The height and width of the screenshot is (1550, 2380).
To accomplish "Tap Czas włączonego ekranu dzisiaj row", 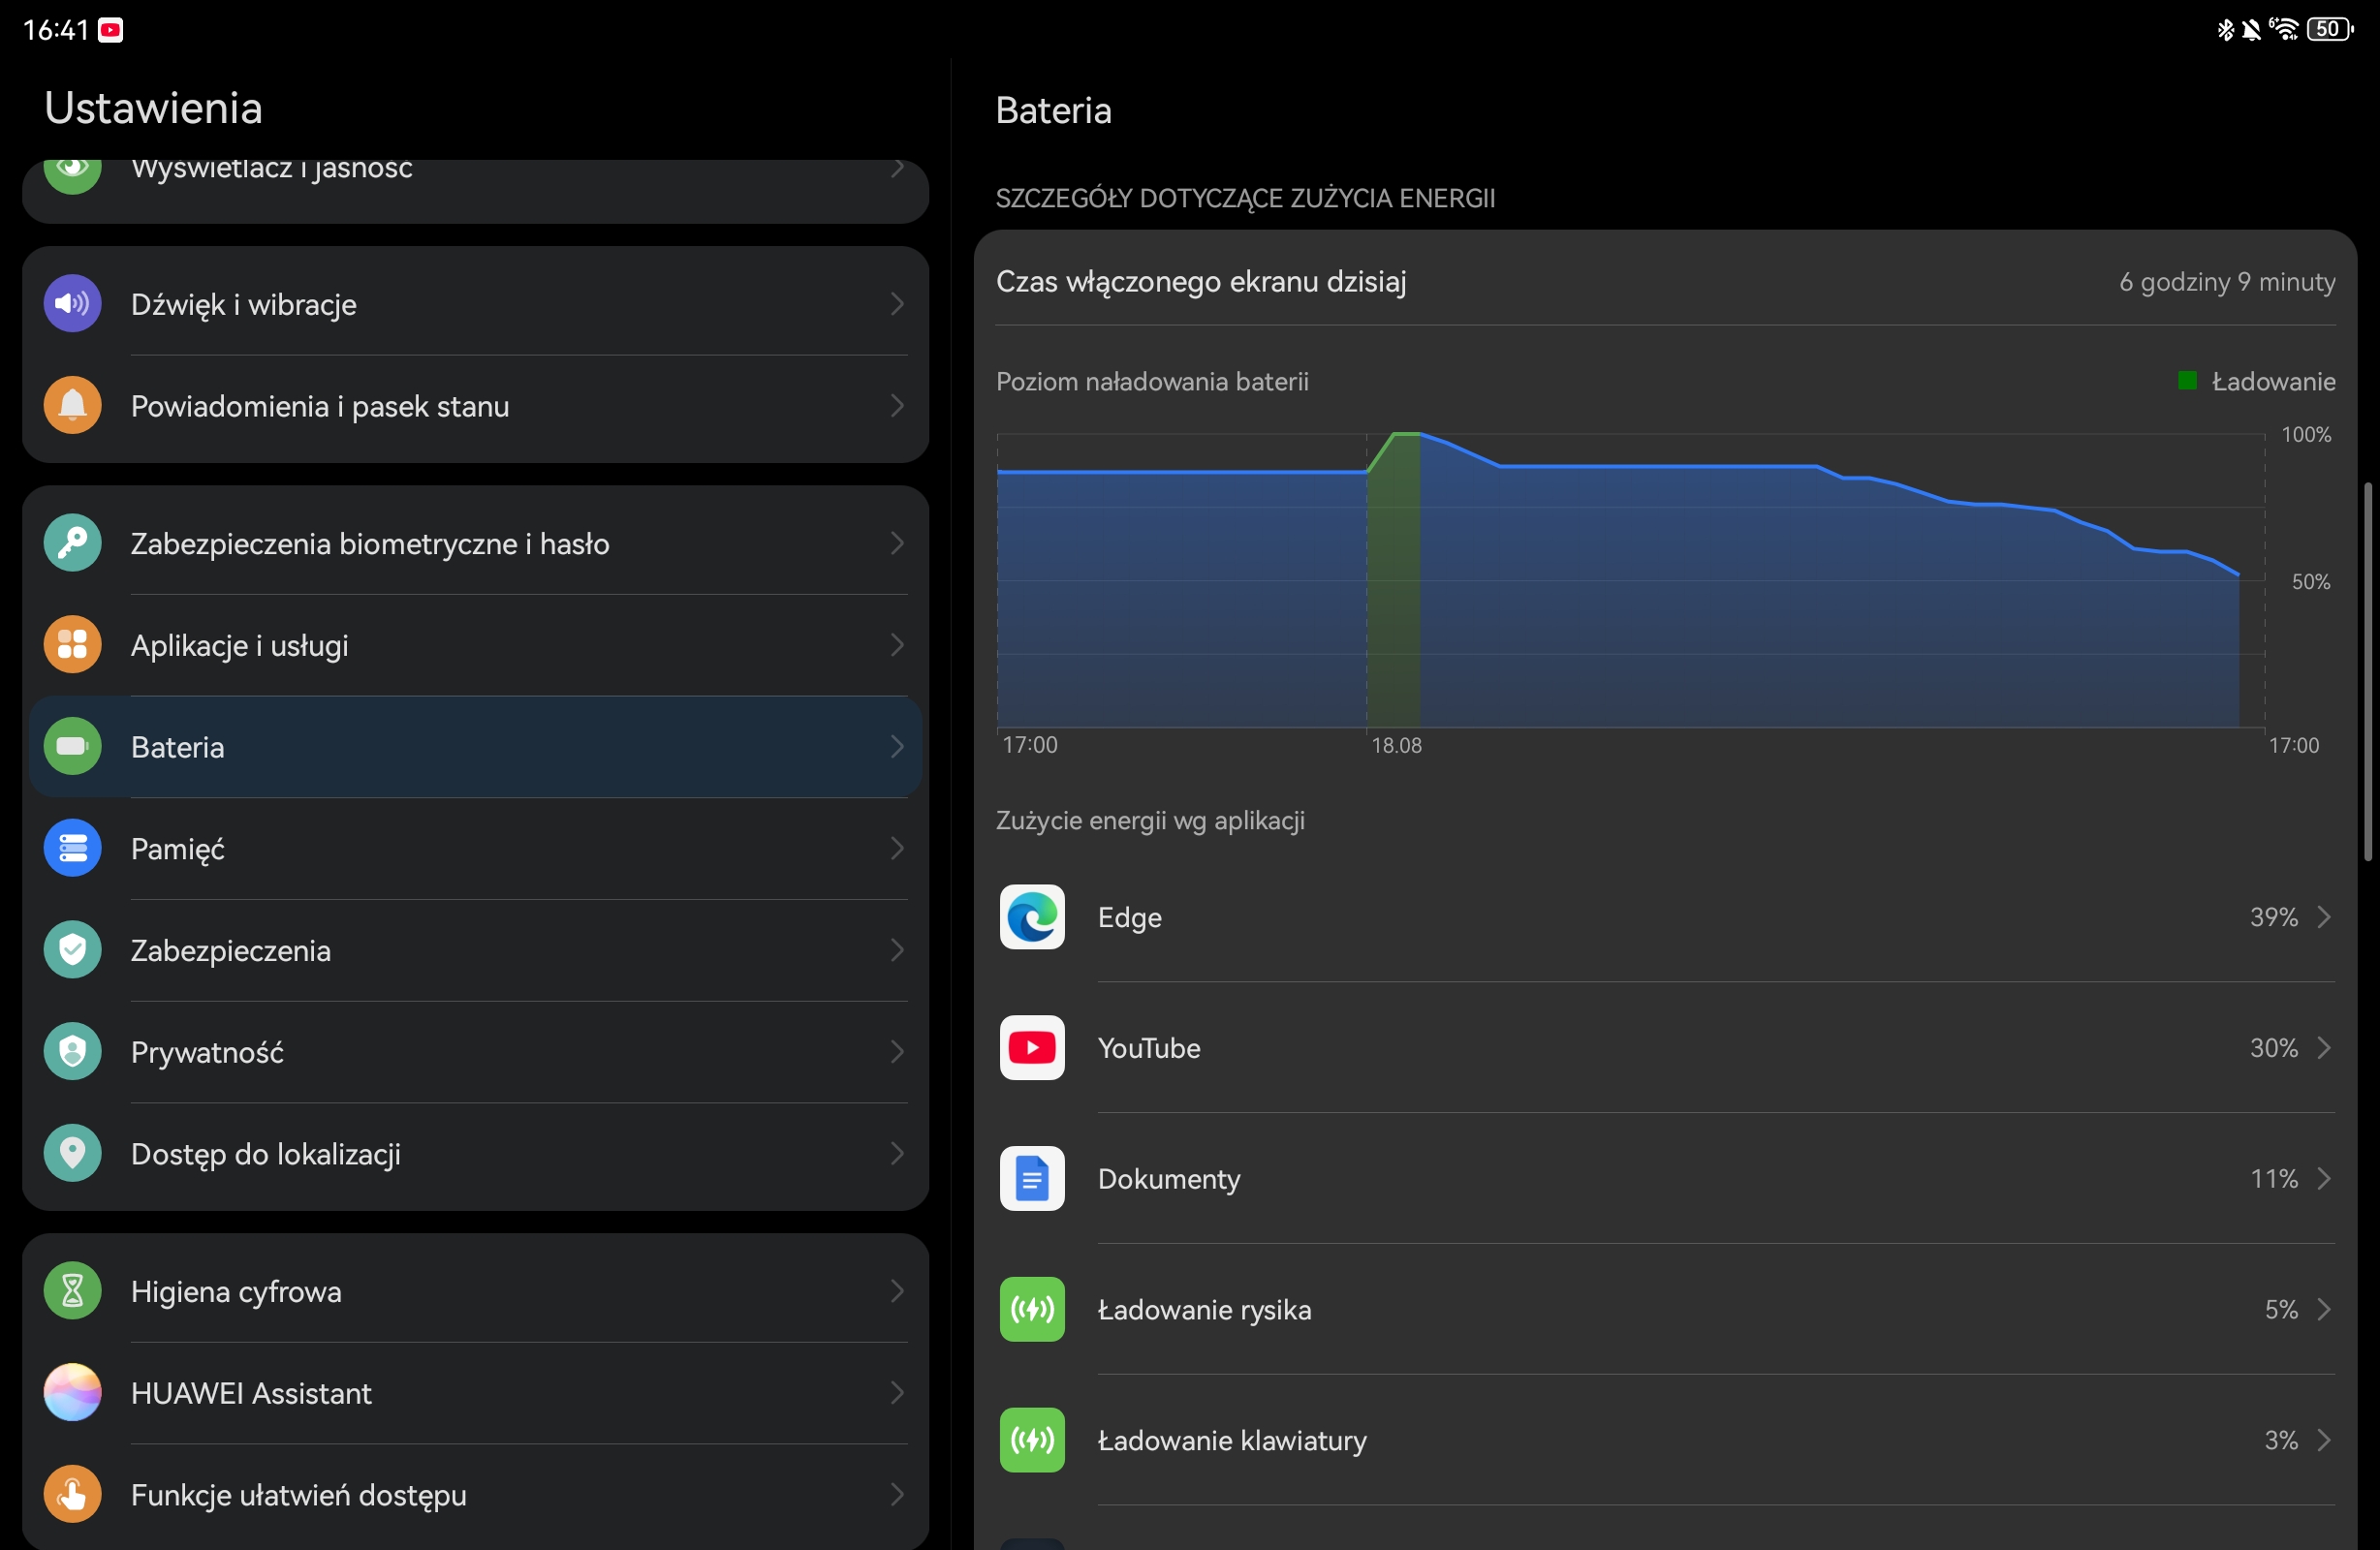I will [1666, 281].
